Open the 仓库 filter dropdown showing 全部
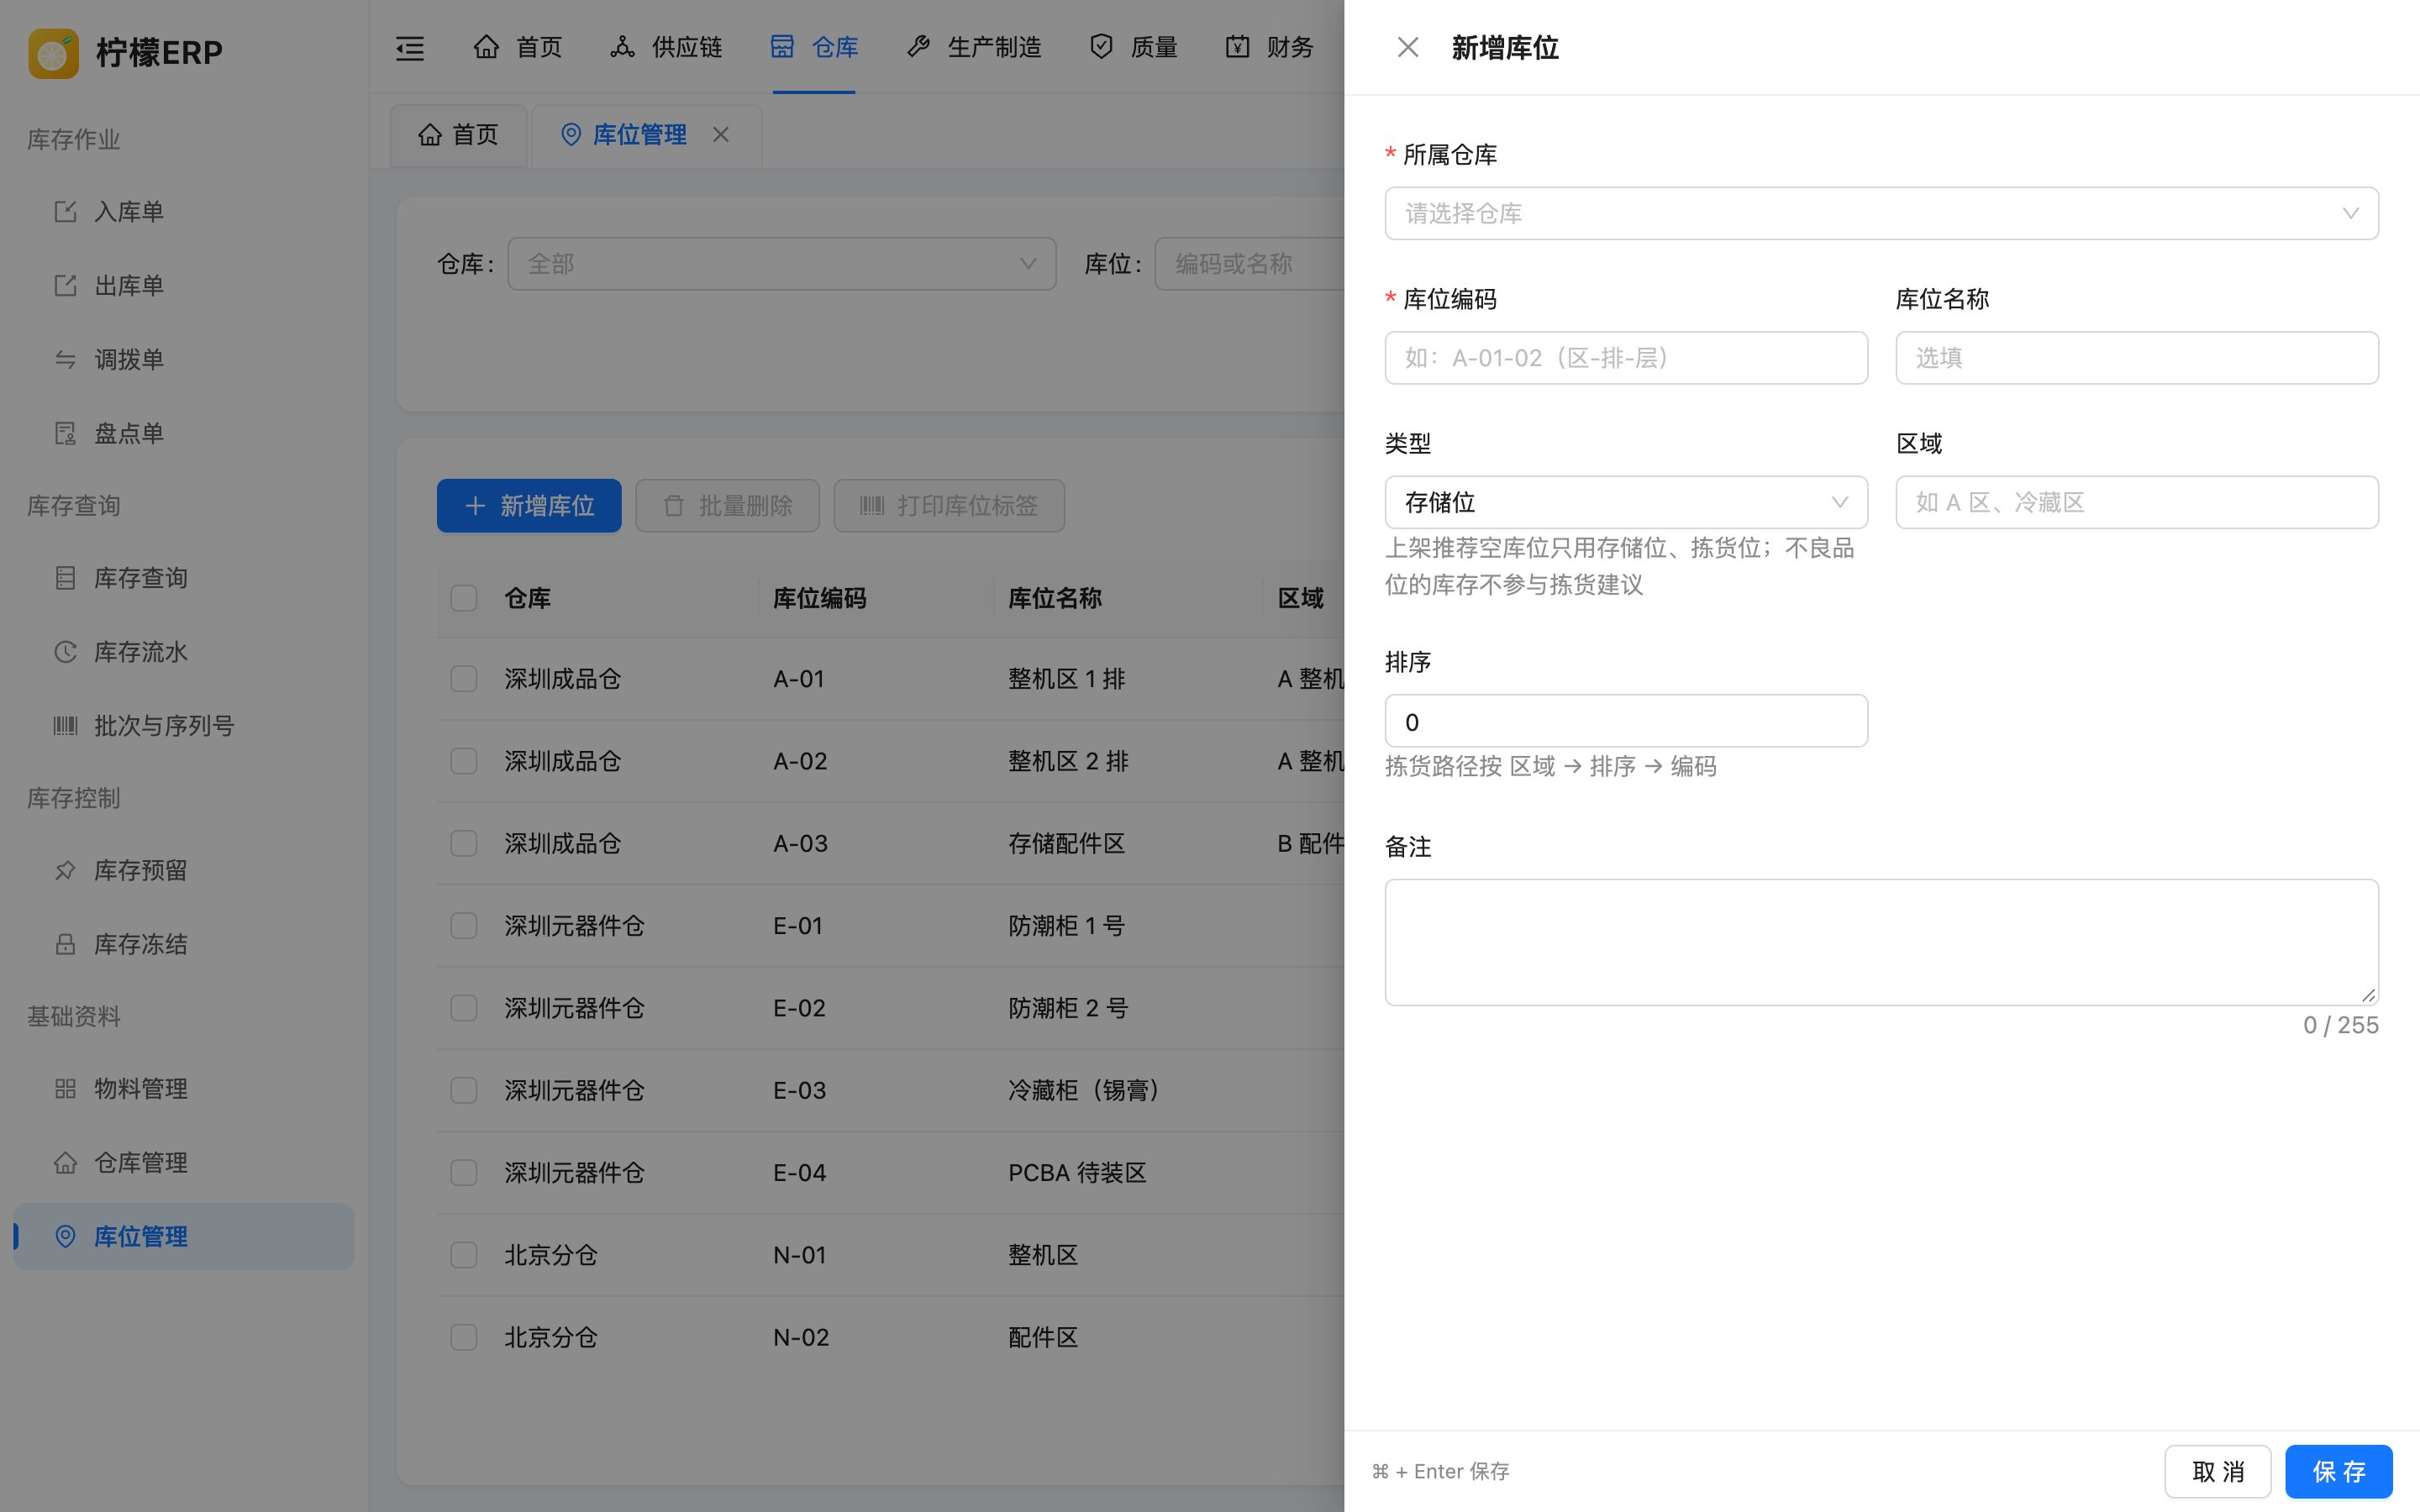 [782, 264]
